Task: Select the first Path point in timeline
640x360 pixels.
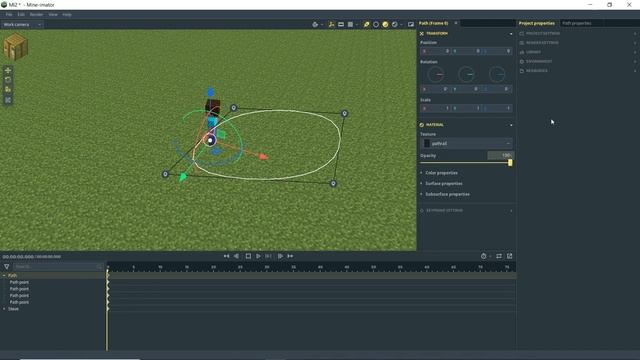Action: (x=19, y=282)
